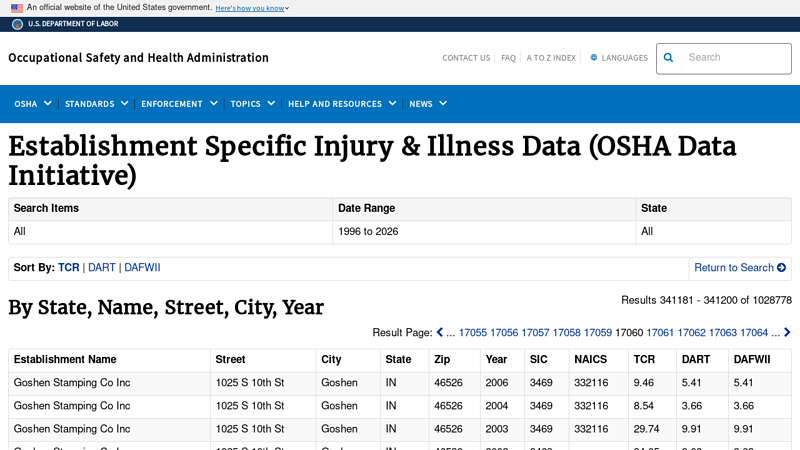This screenshot has width=800, height=450.
Task: Click year cell 2006
Action: 496,383
